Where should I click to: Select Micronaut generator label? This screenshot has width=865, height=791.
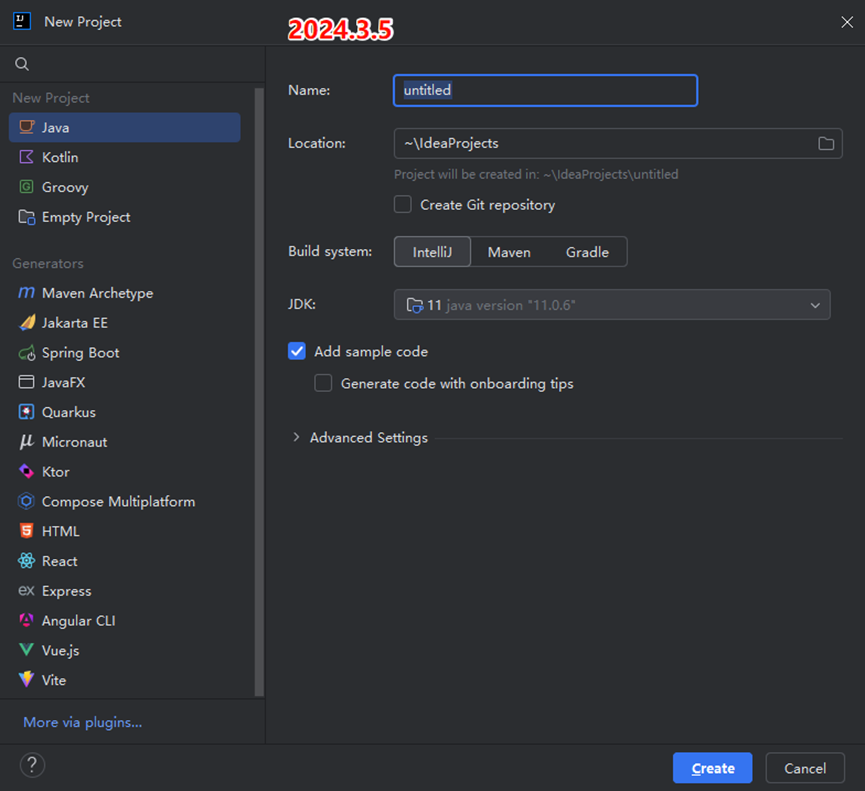click(74, 442)
